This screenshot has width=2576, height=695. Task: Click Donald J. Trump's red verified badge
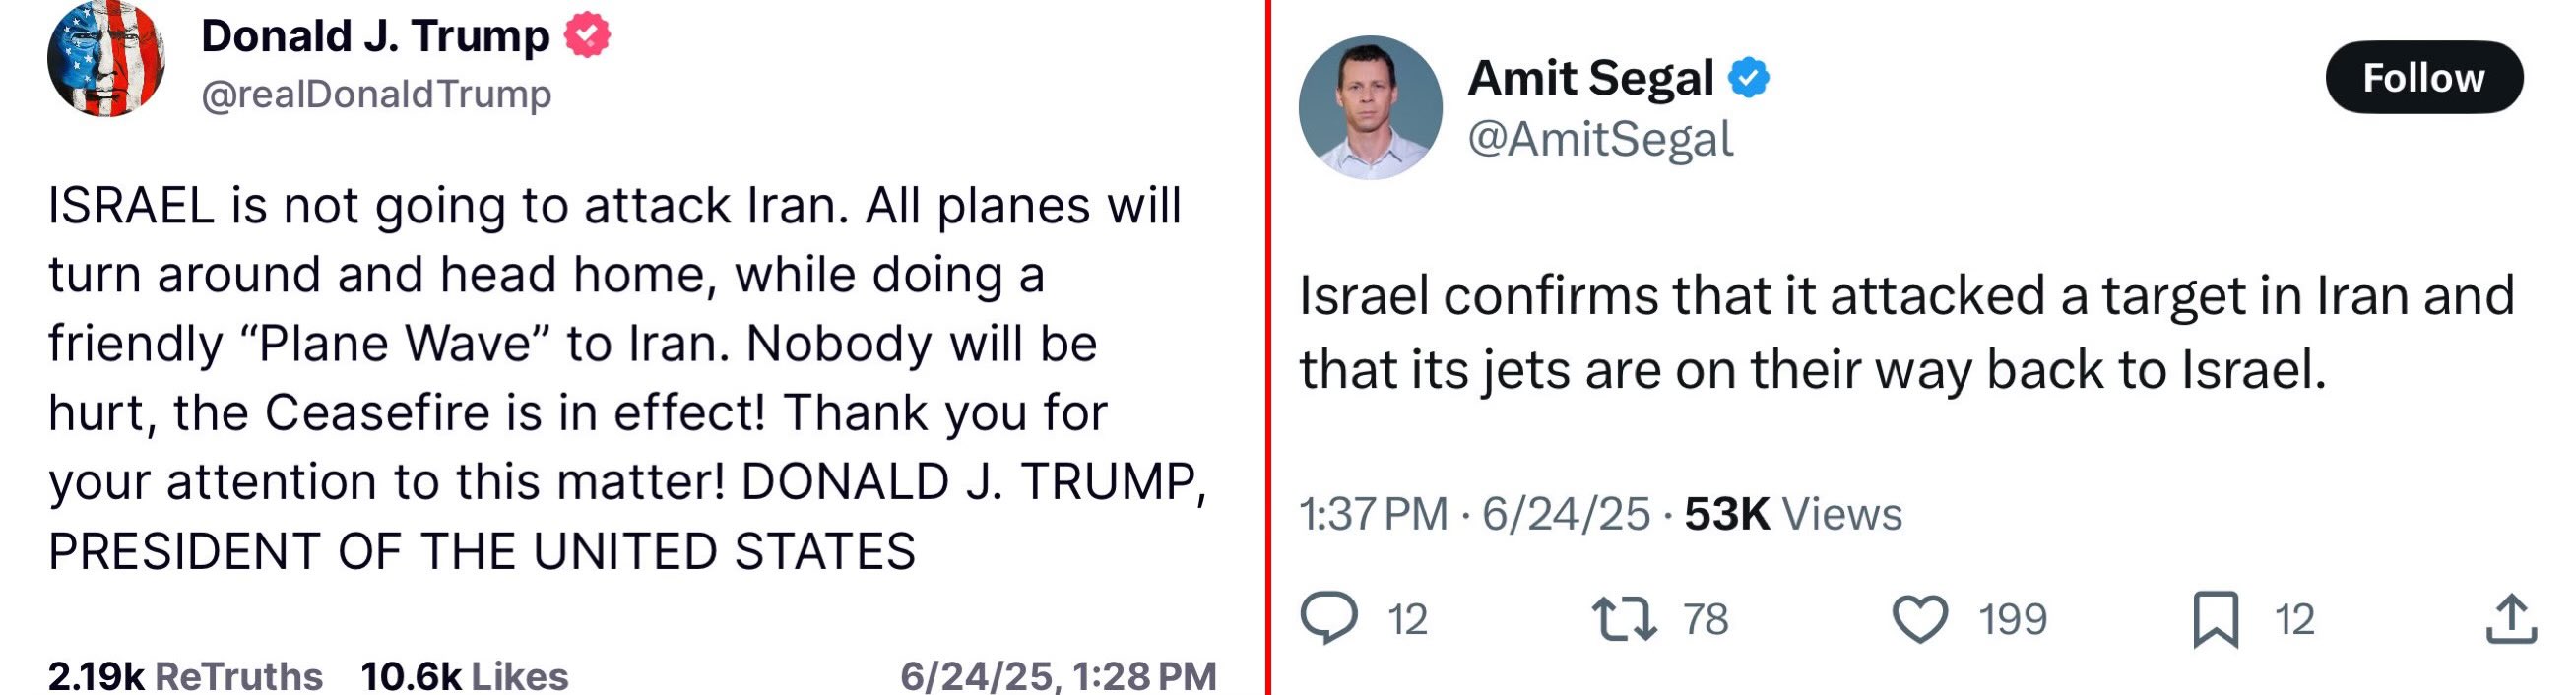tap(587, 35)
